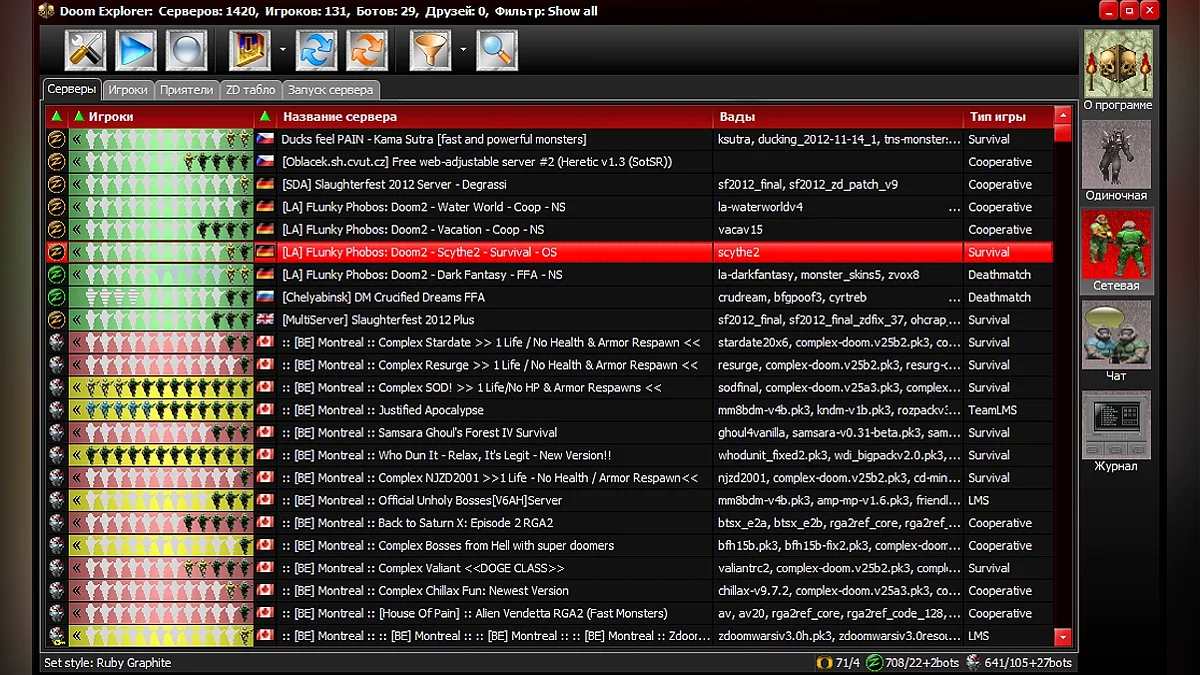
Task: Click the blue refresh arrows icon
Action: (x=317, y=50)
